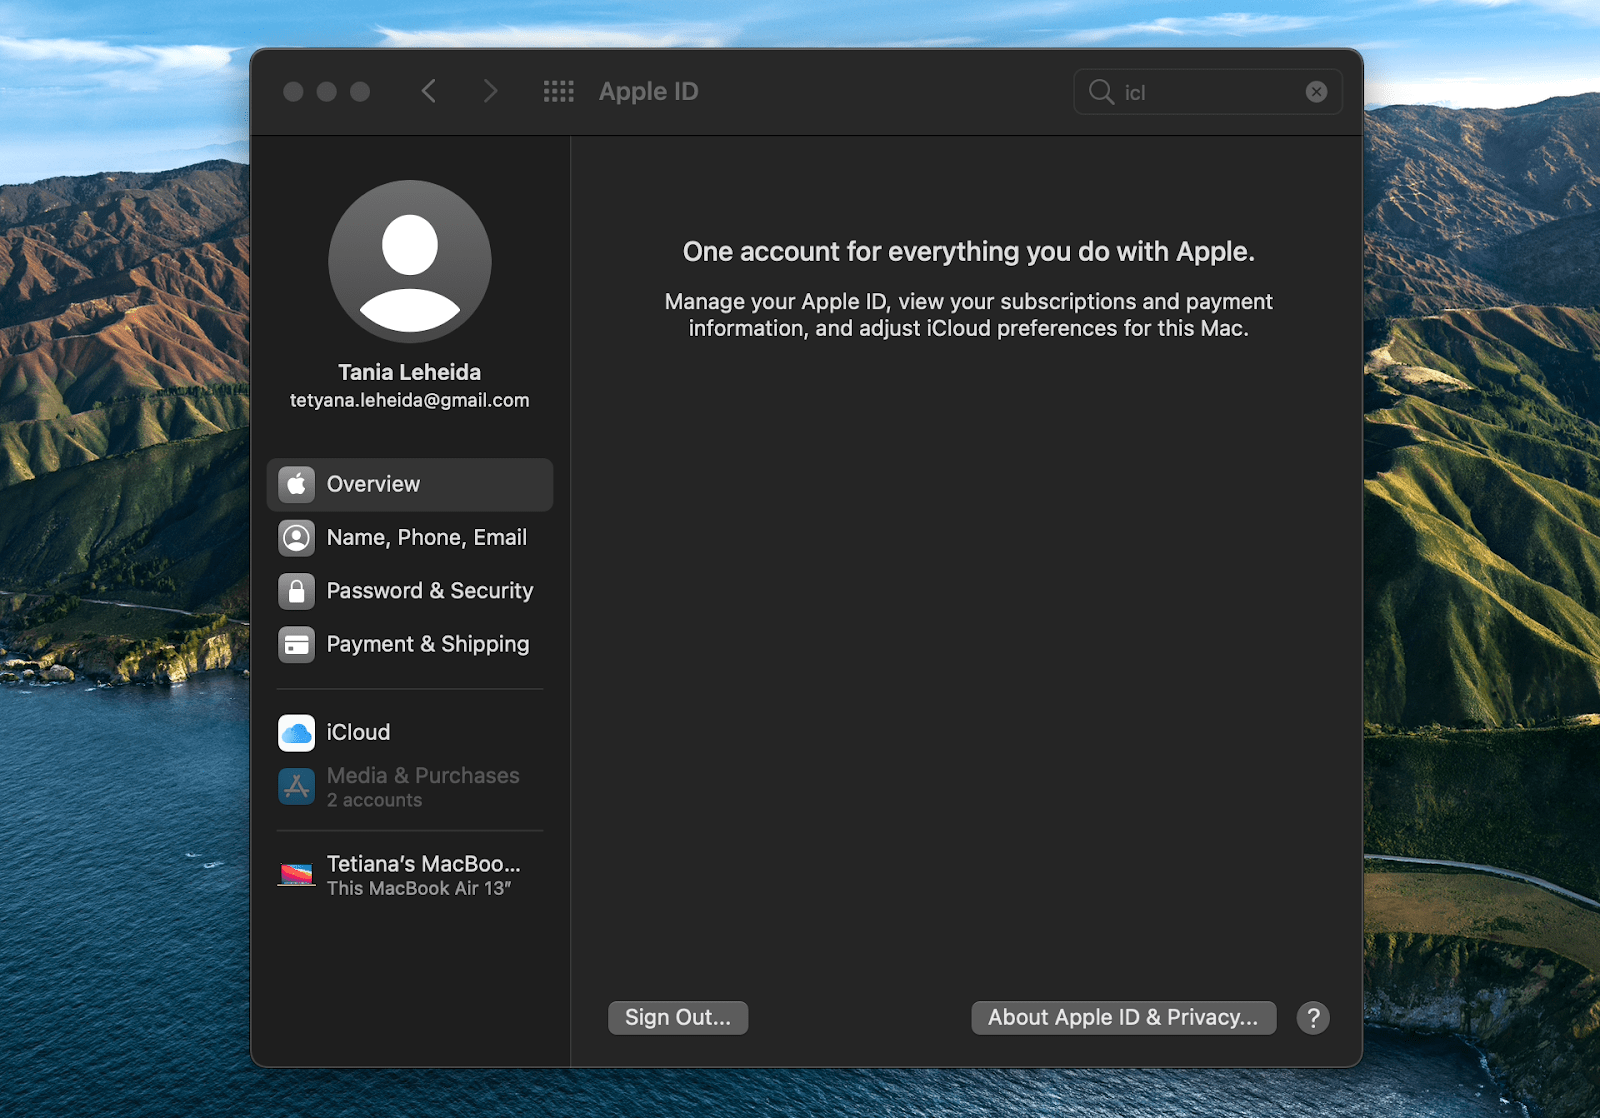The width and height of the screenshot is (1600, 1118).
Task: Click the App Store Media & Purchases icon
Action: [296, 787]
